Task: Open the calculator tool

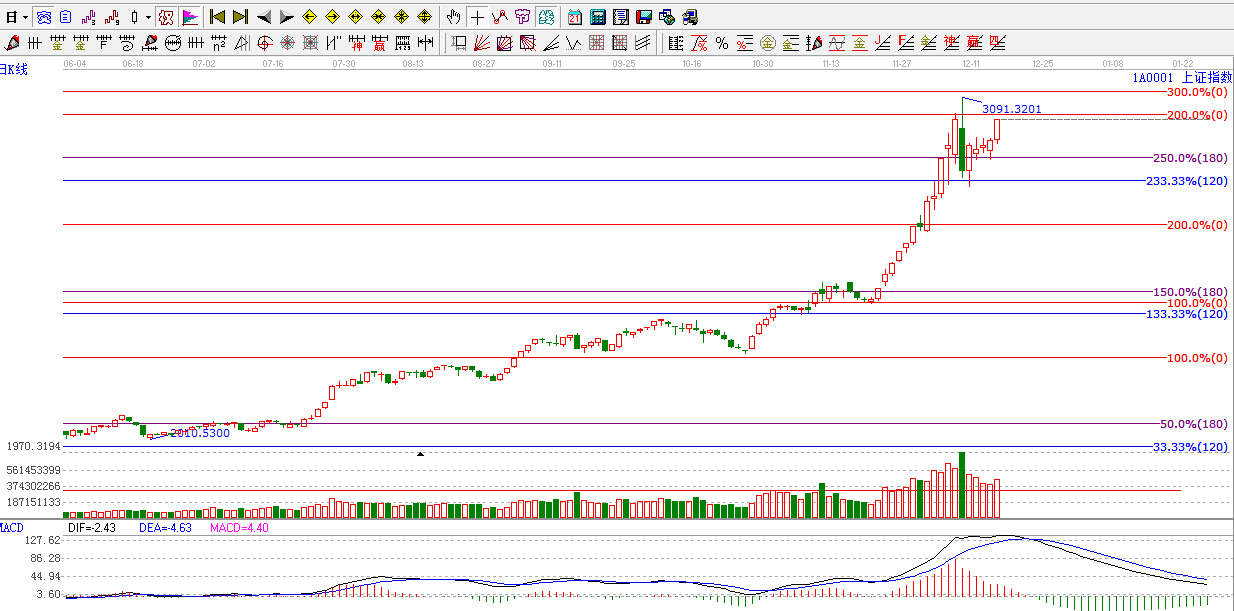Action: (597, 17)
